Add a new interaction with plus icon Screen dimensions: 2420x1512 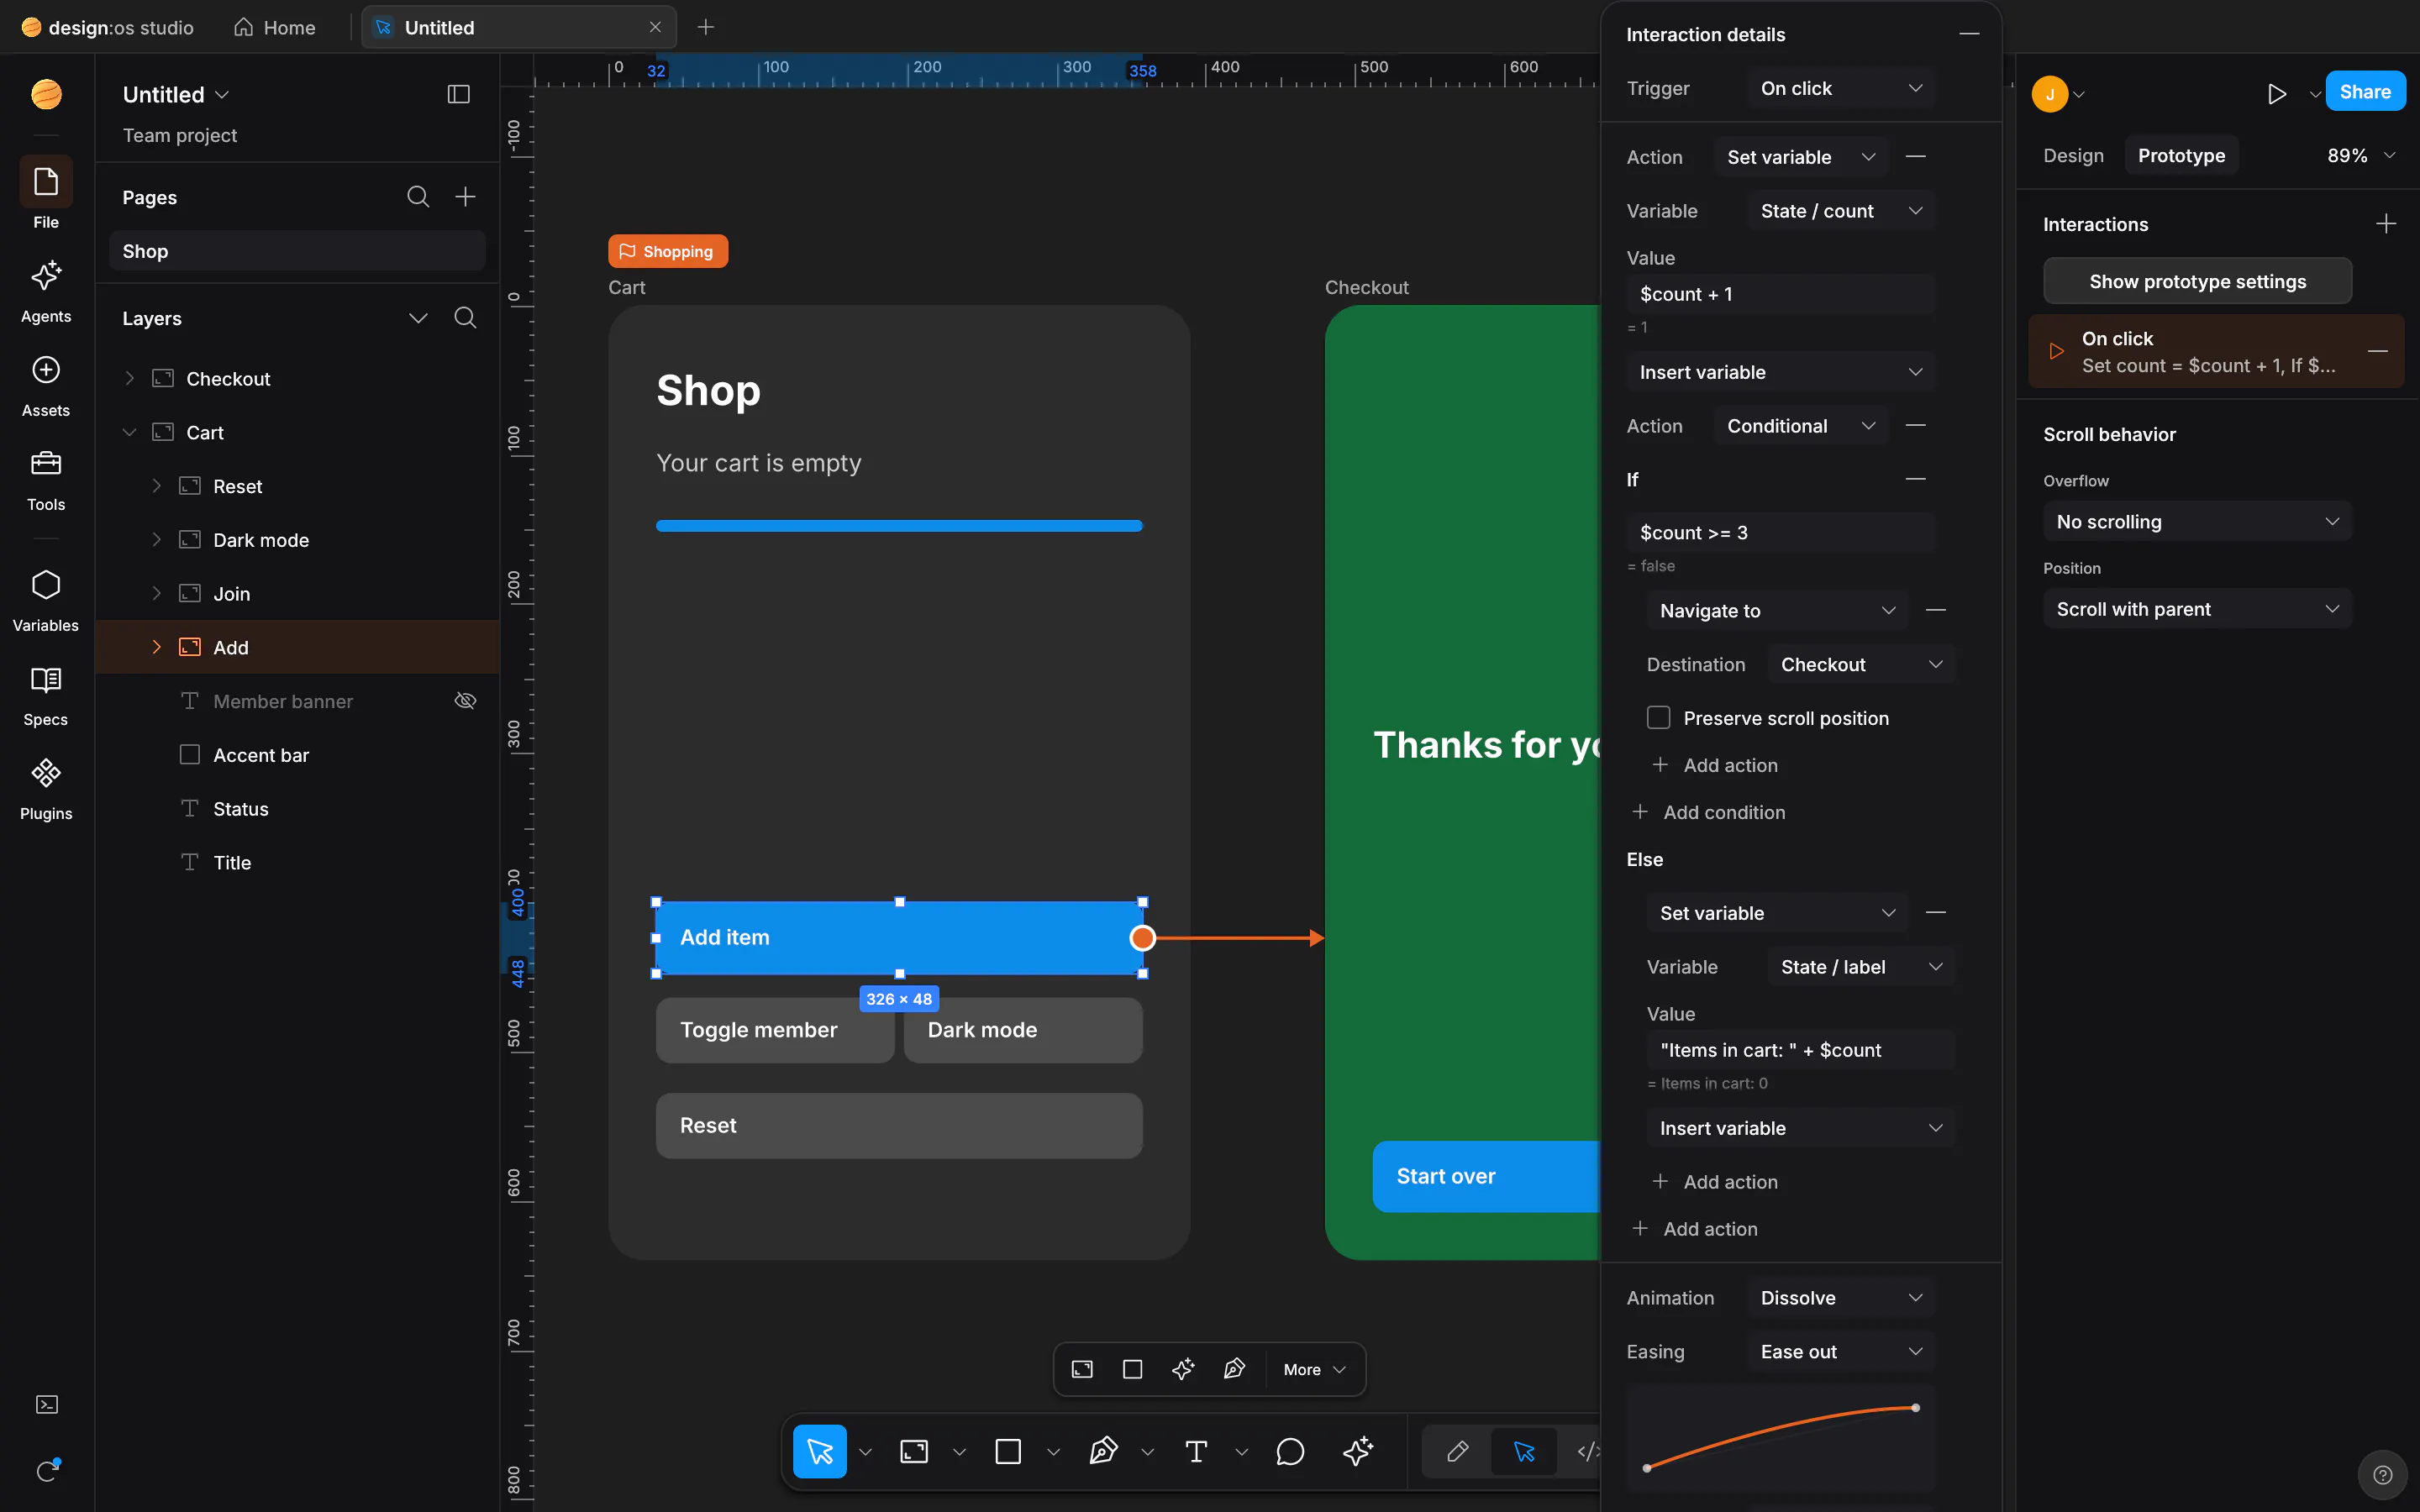click(x=2386, y=224)
